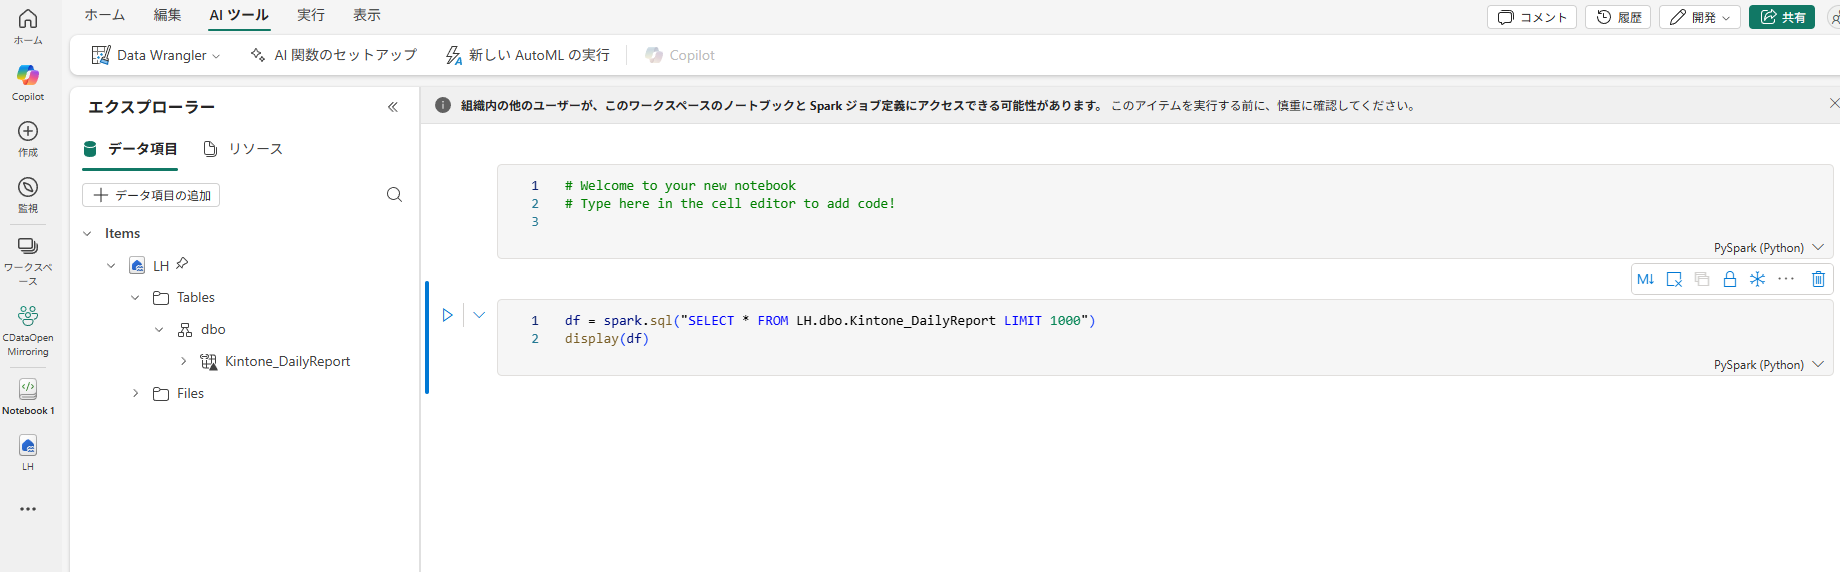
Task: Collapse the Explorer panel with double chevron
Action: [x=393, y=107]
